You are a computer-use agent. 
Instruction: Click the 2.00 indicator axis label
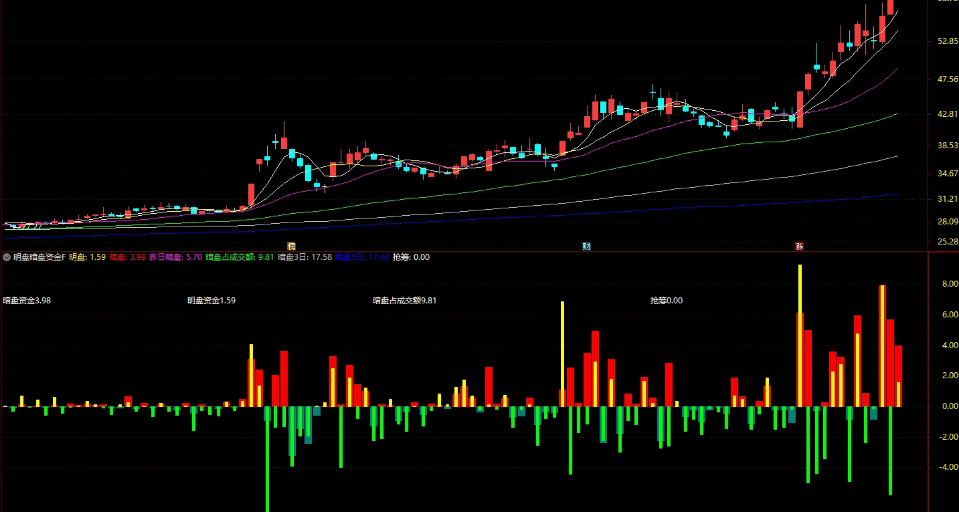point(950,376)
